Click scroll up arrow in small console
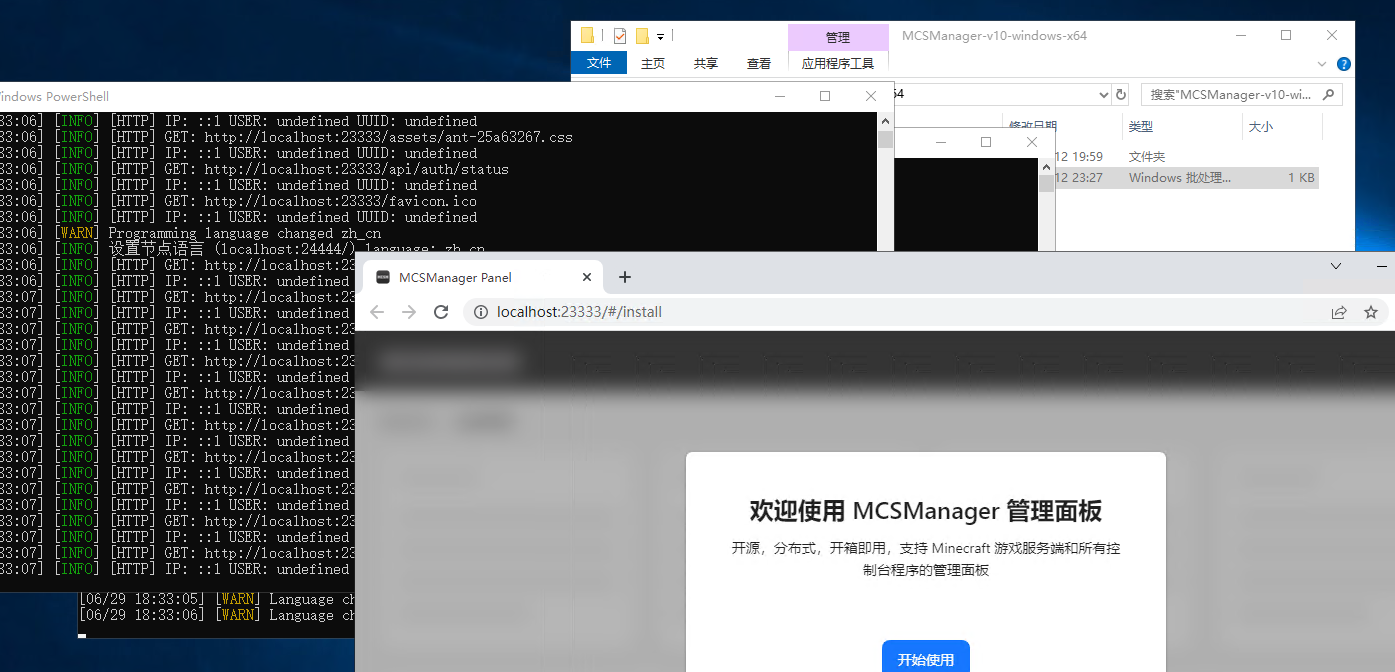Image resolution: width=1395 pixels, height=672 pixels. [x=1047, y=166]
